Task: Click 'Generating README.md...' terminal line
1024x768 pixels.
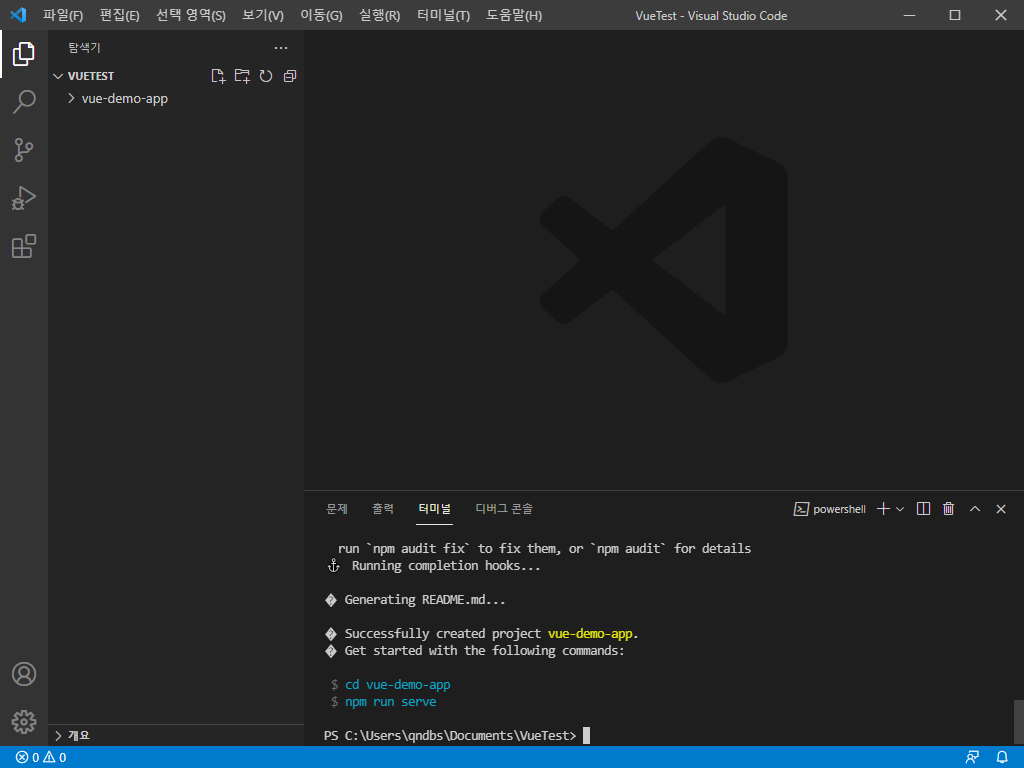Action: pos(424,600)
